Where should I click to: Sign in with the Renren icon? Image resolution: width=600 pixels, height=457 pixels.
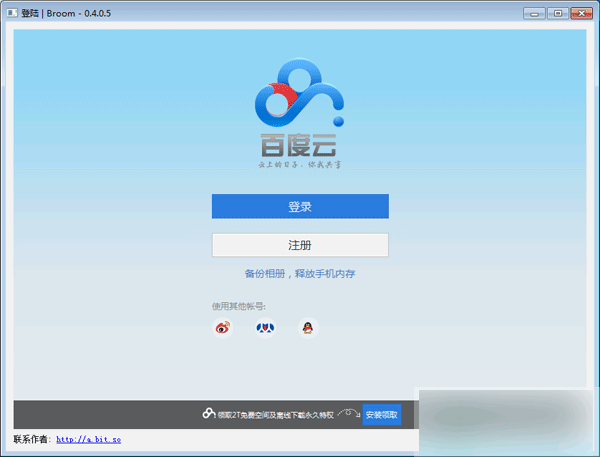[265, 327]
